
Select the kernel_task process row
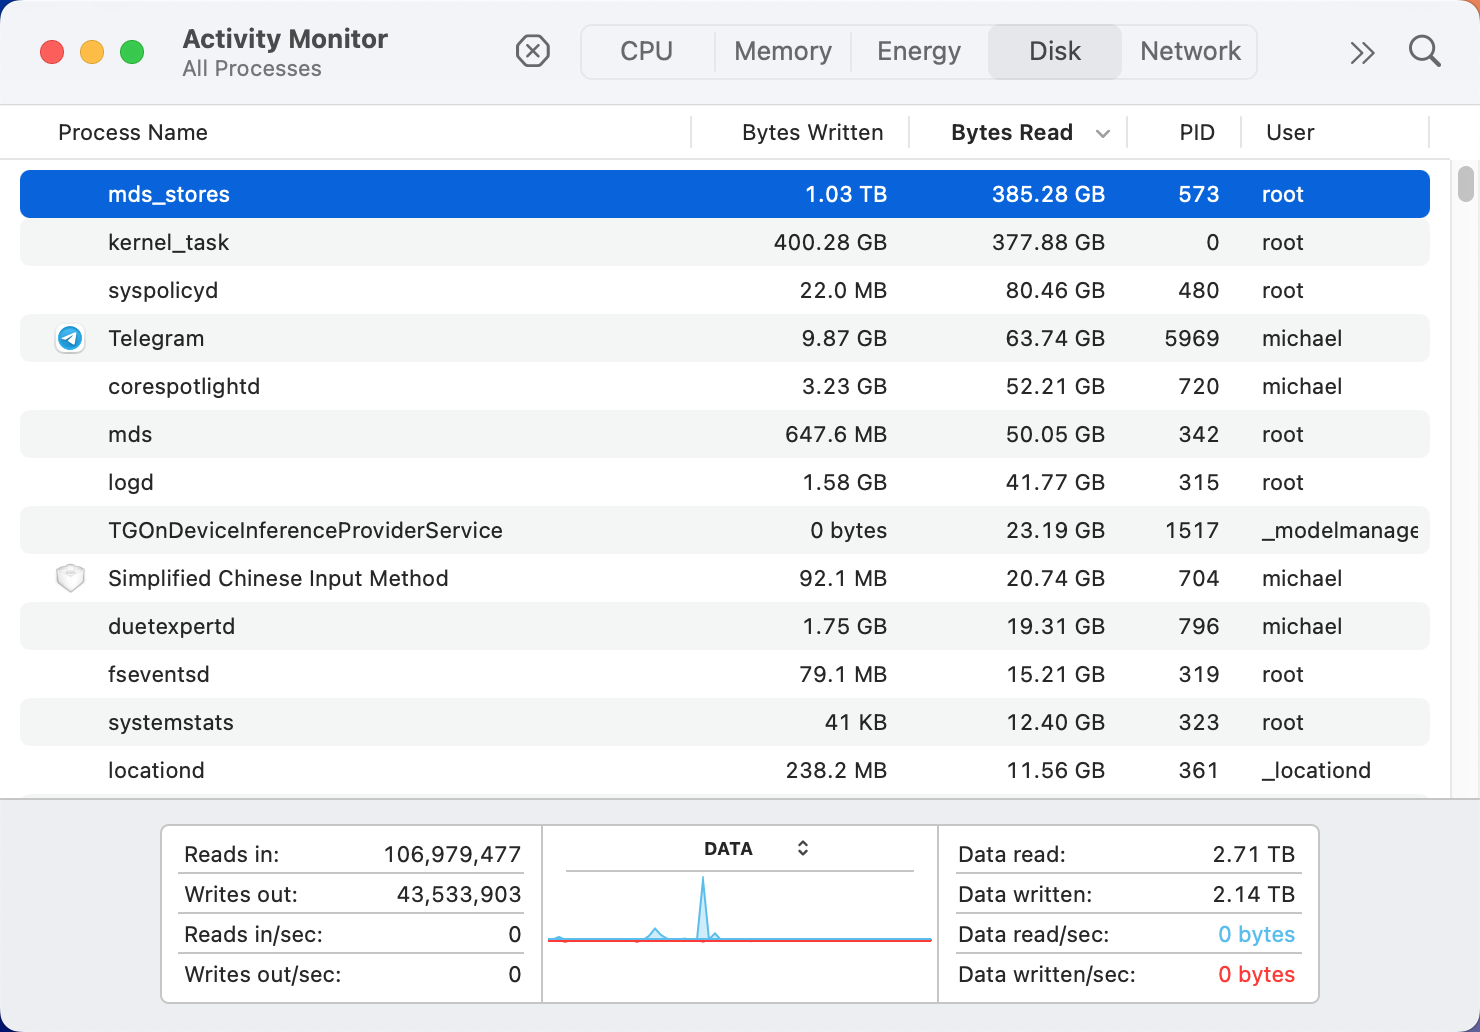coord(725,242)
